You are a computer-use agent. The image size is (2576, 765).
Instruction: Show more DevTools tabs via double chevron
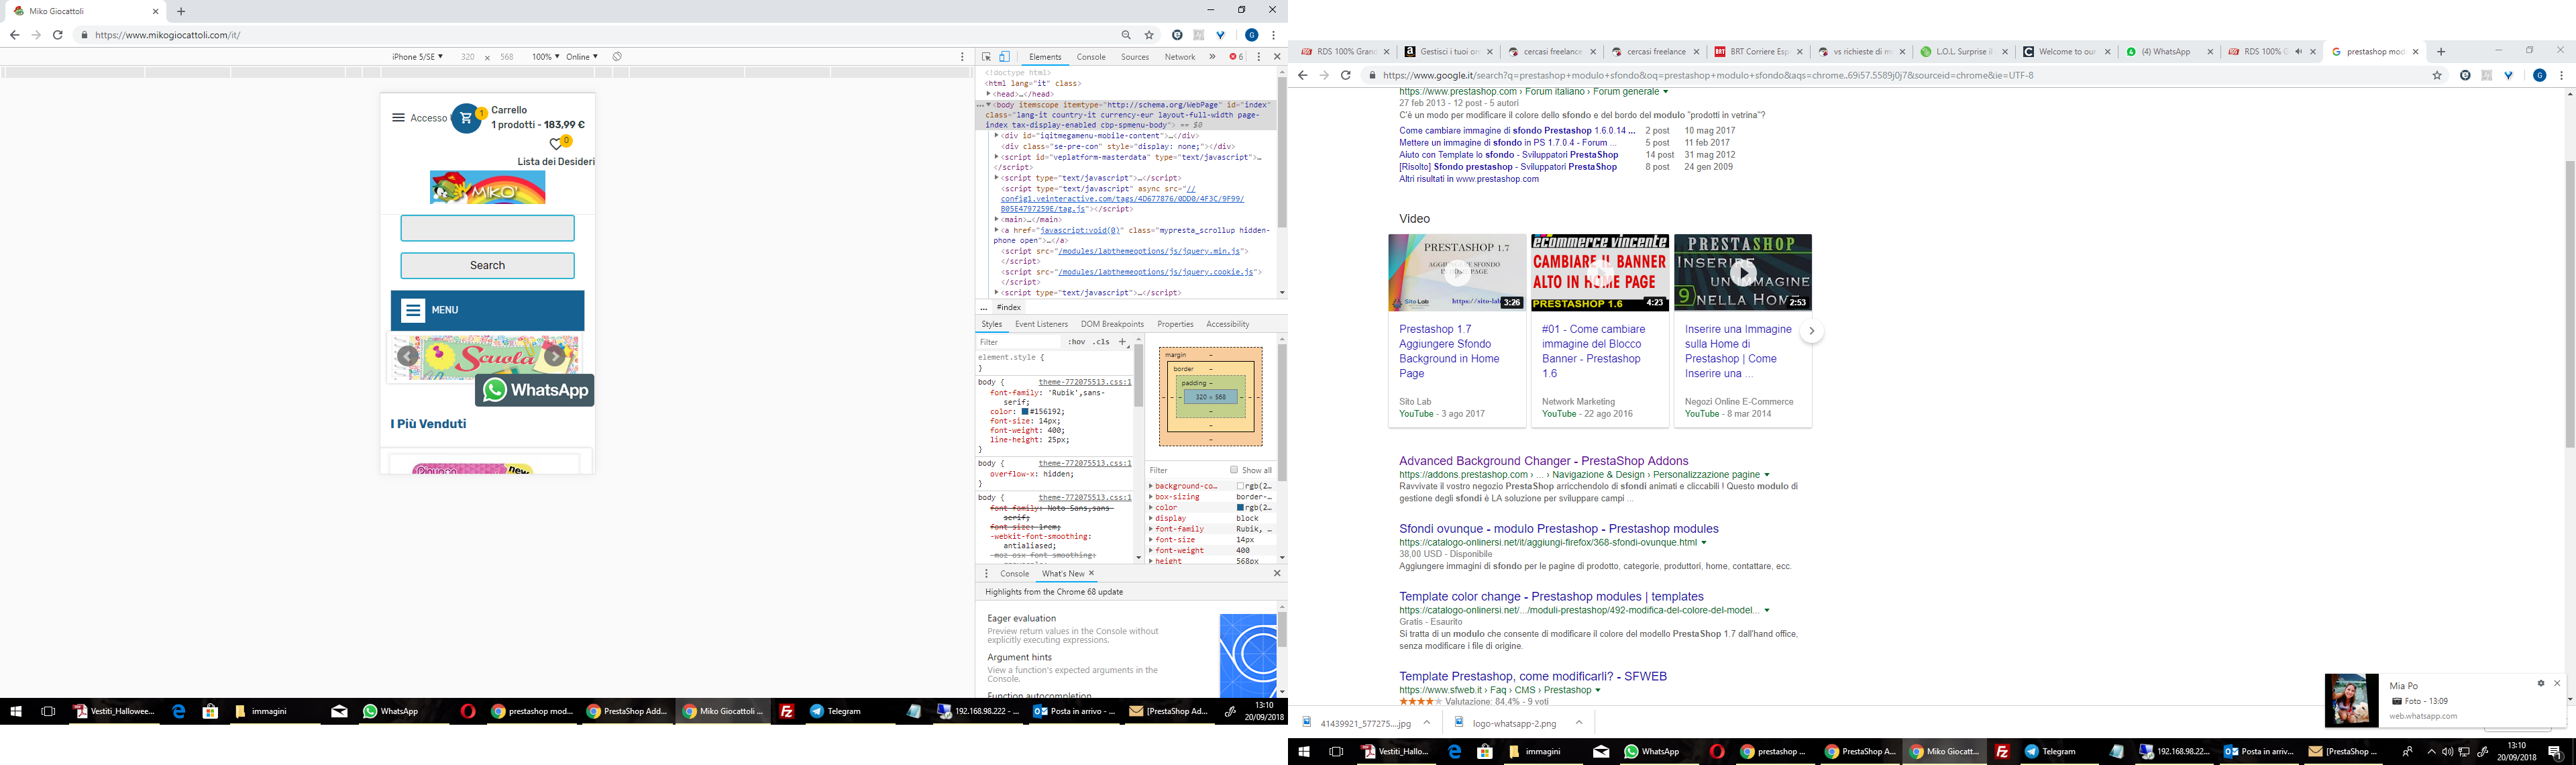[1212, 57]
